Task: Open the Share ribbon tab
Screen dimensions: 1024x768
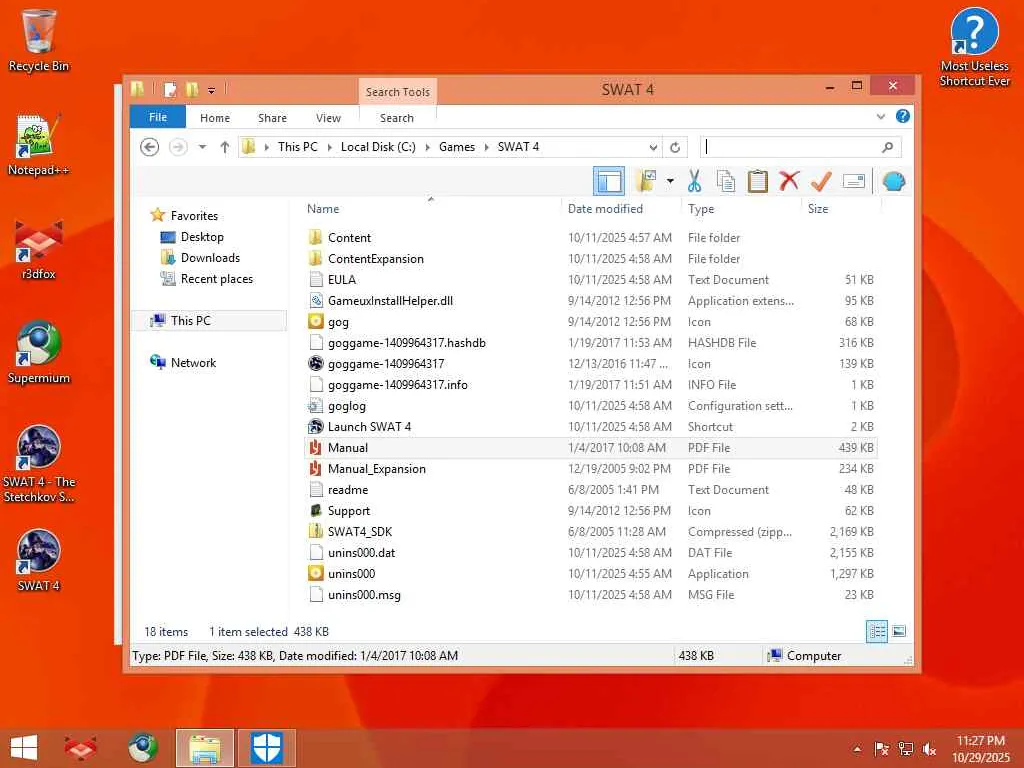Action: point(272,118)
